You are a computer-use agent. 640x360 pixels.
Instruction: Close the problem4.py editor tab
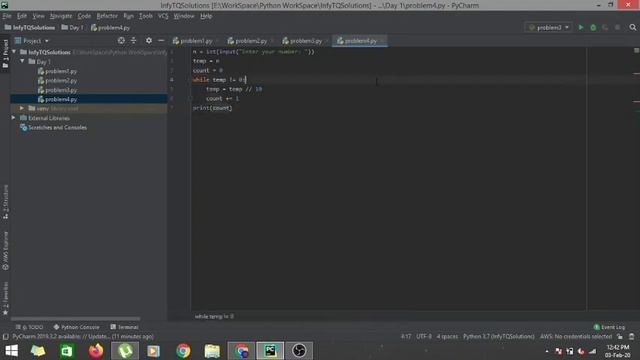click(382, 41)
